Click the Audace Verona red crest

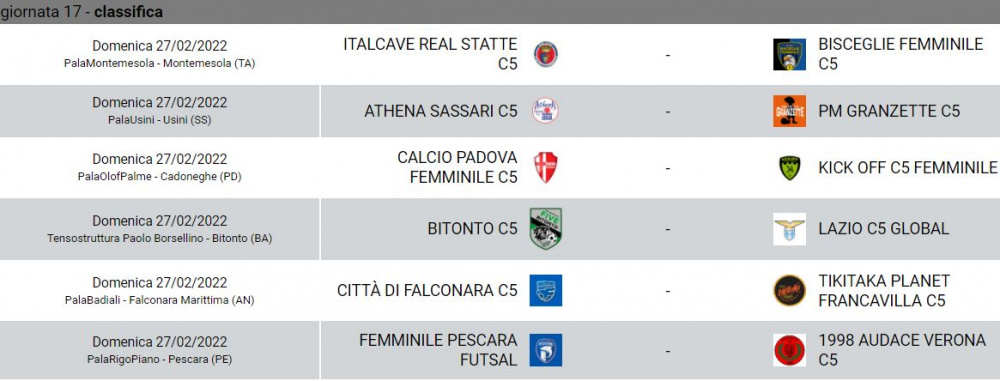(789, 350)
